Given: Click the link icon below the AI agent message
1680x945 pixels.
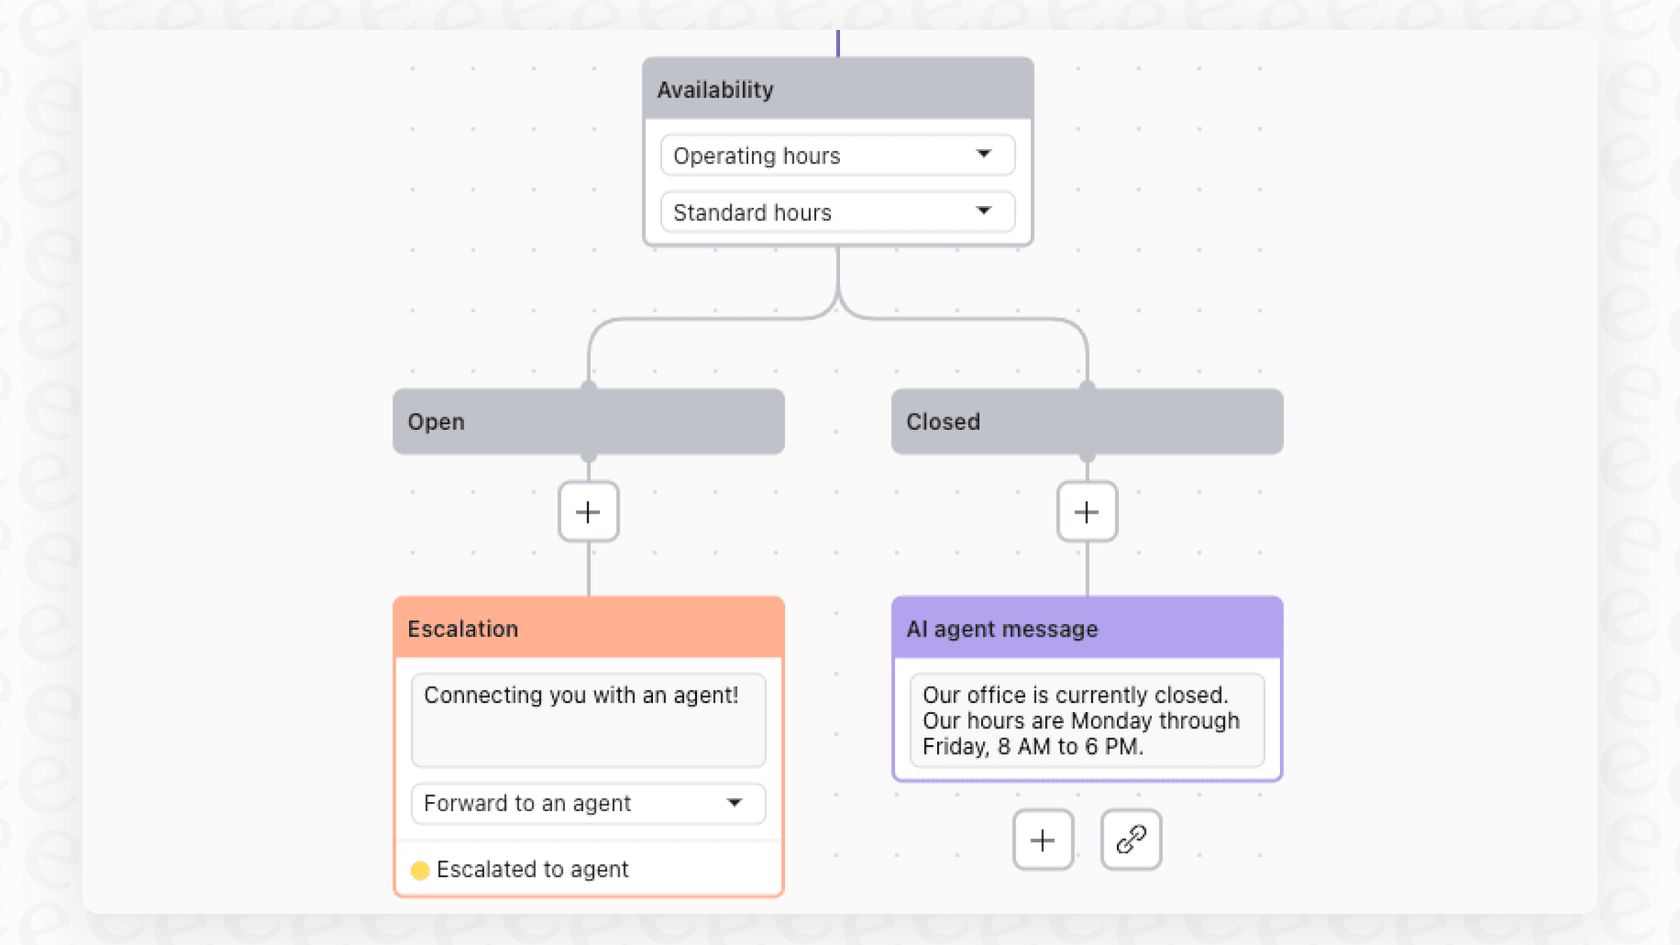Looking at the screenshot, I should coord(1131,840).
